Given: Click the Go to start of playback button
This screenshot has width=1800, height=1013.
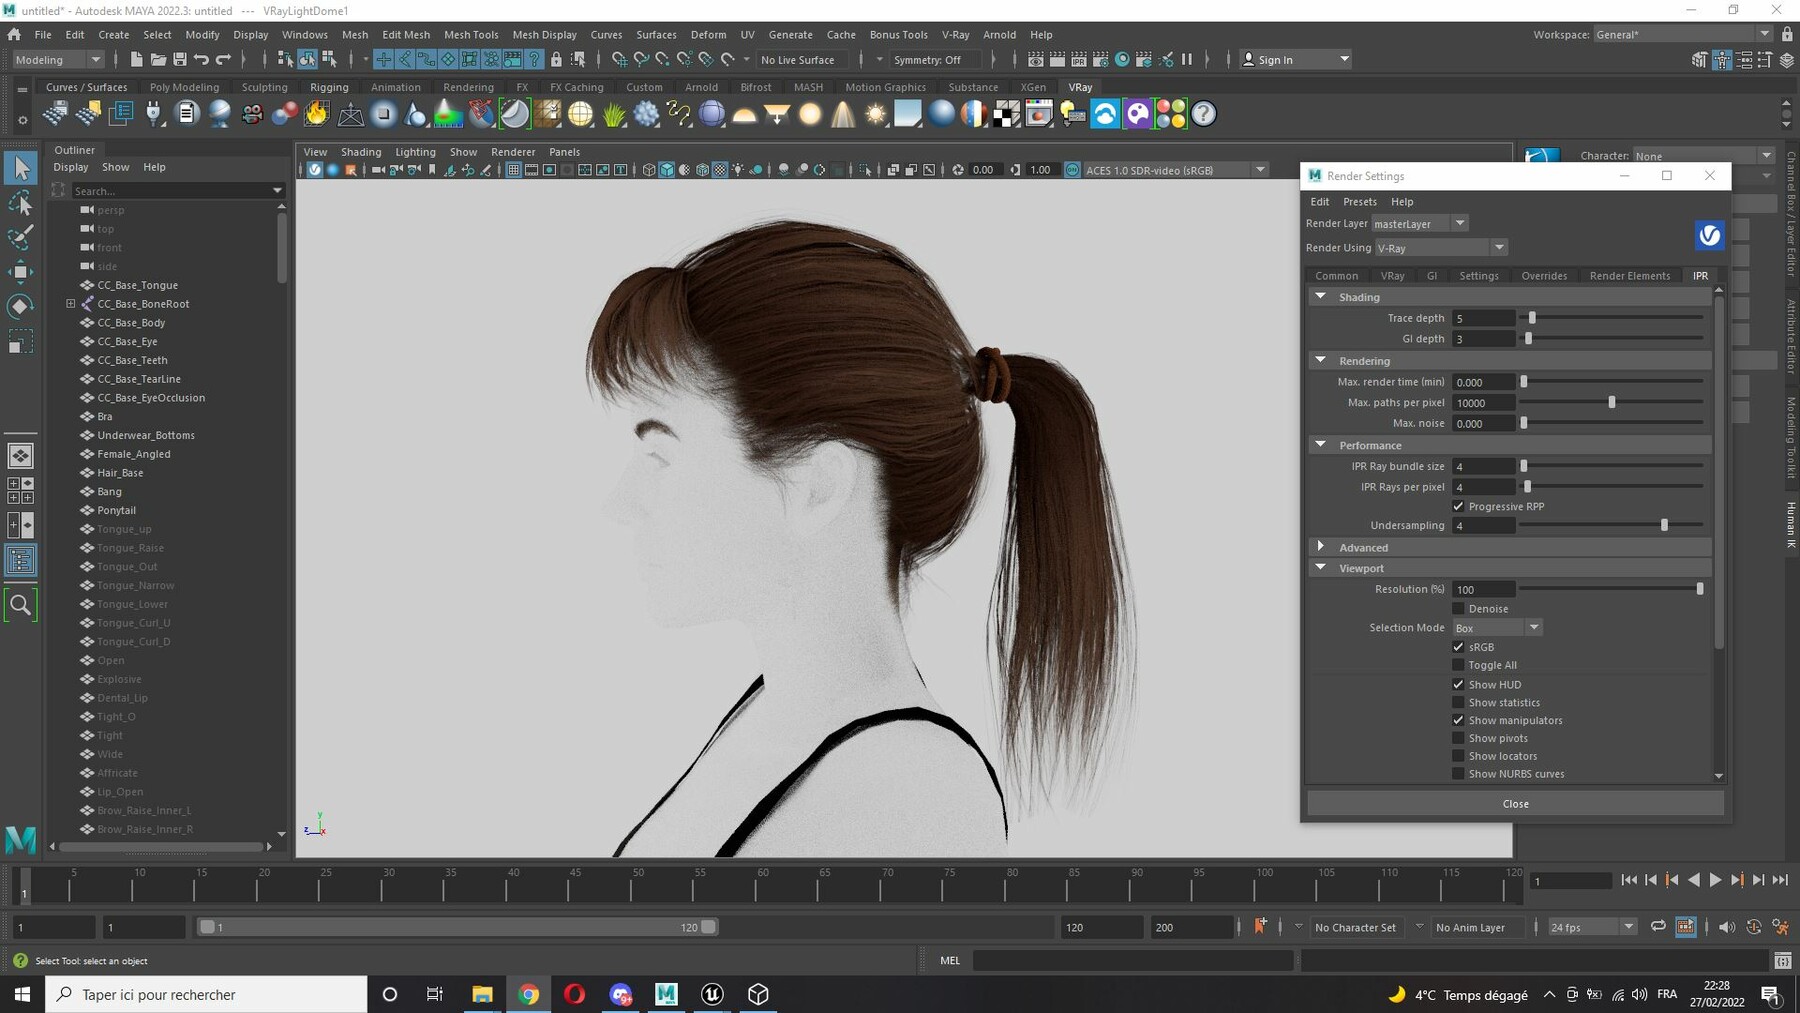Looking at the screenshot, I should (x=1629, y=880).
